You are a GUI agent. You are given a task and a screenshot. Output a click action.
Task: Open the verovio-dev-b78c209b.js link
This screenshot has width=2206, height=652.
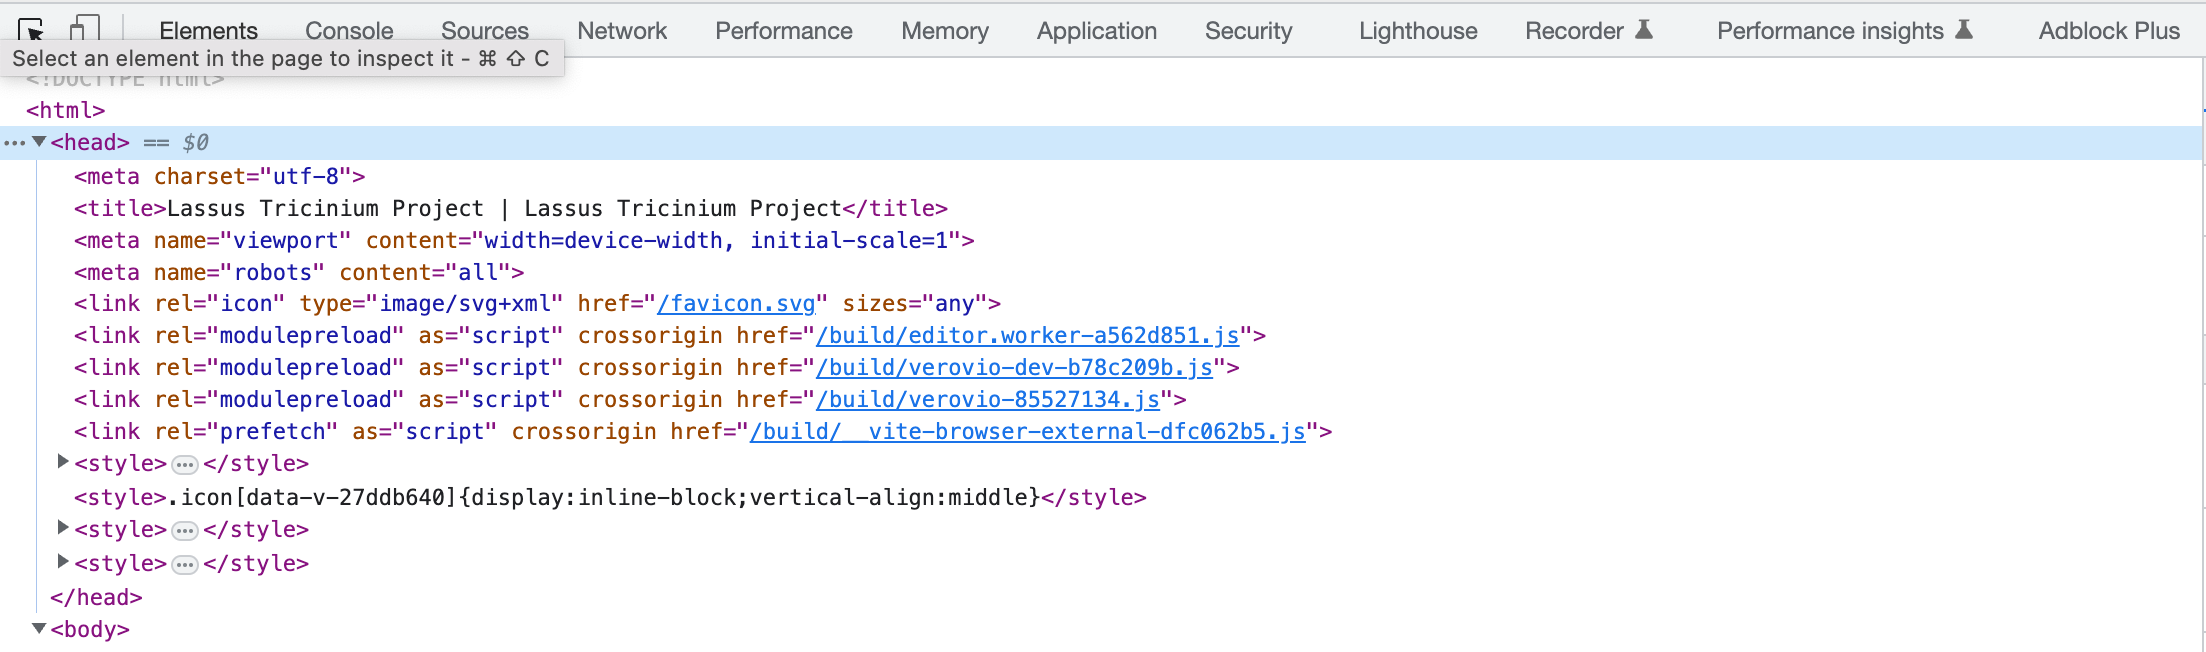[1014, 368]
